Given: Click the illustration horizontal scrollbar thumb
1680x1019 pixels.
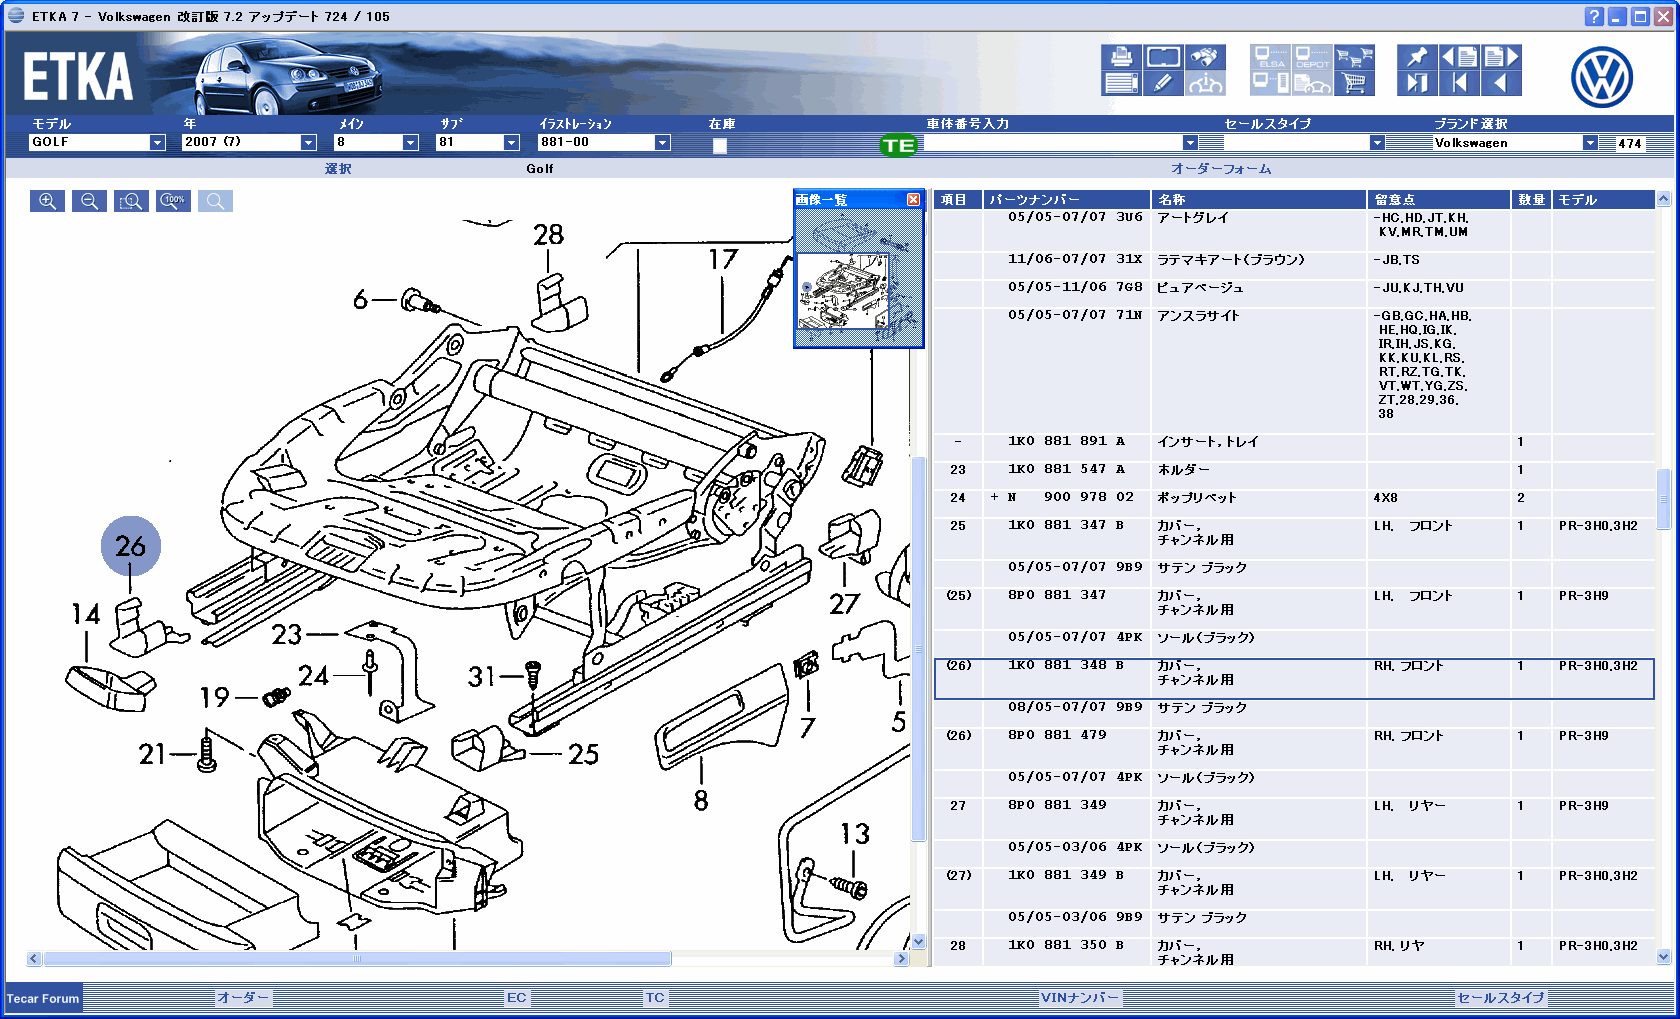Looking at the screenshot, I should click(357, 958).
